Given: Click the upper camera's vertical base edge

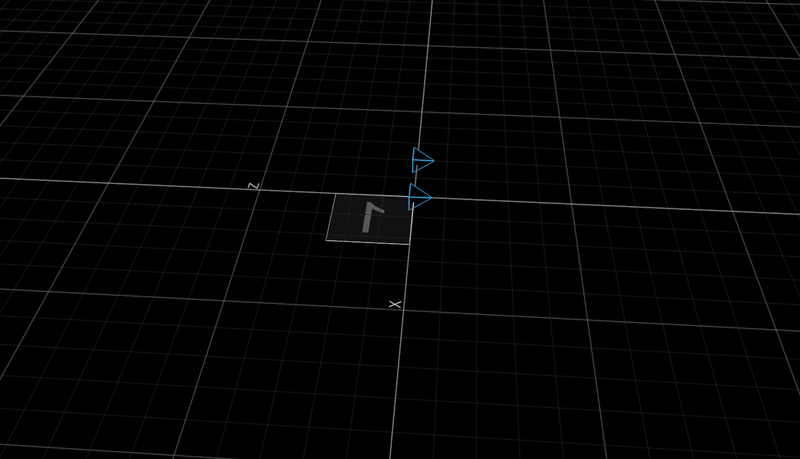Looking at the screenshot, I should pyautogui.click(x=414, y=160).
